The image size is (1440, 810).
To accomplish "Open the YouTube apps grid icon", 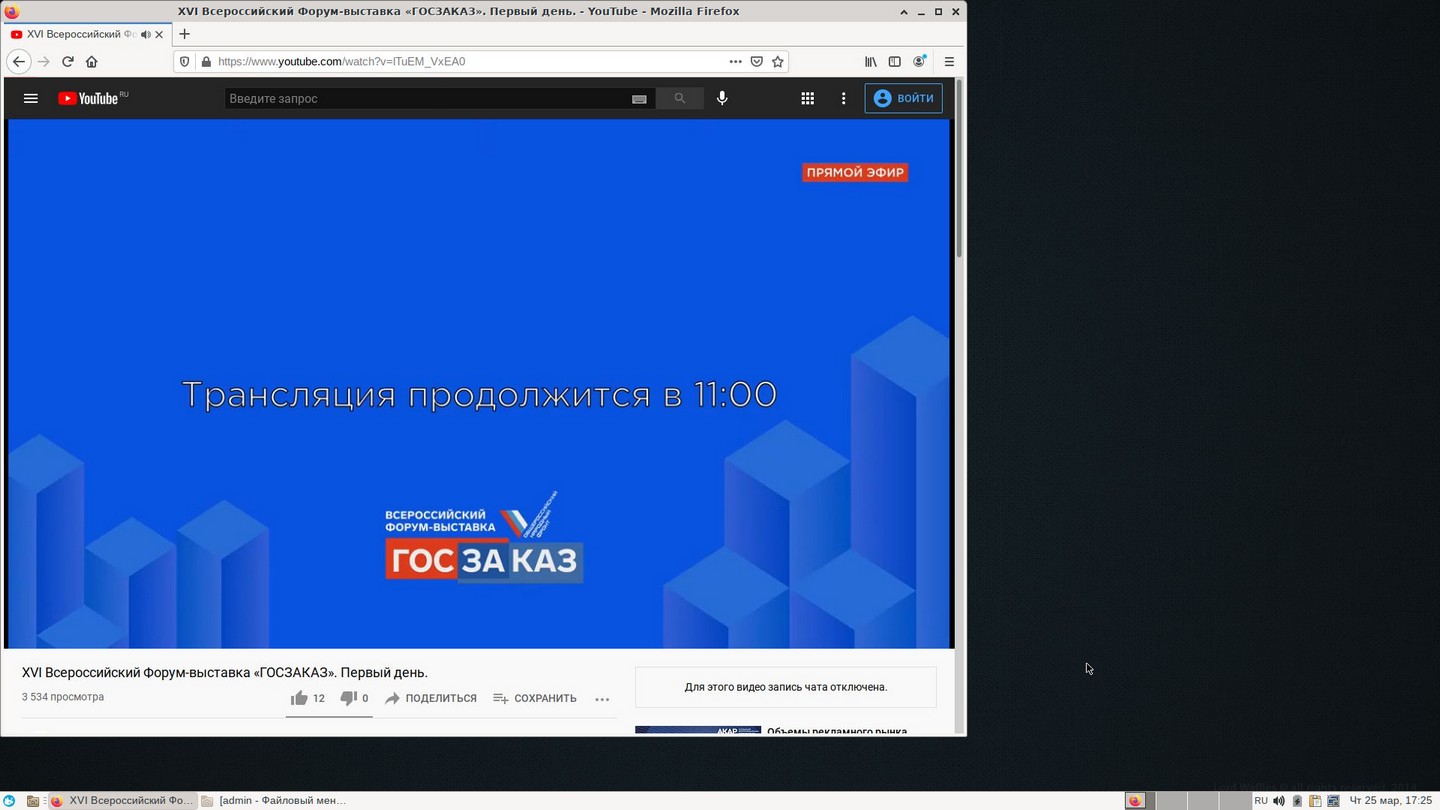I will 807,98.
